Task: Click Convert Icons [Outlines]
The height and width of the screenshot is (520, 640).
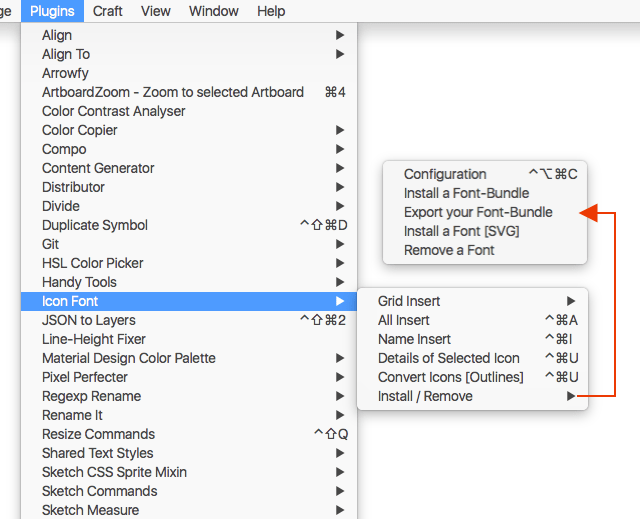Action: point(450,377)
